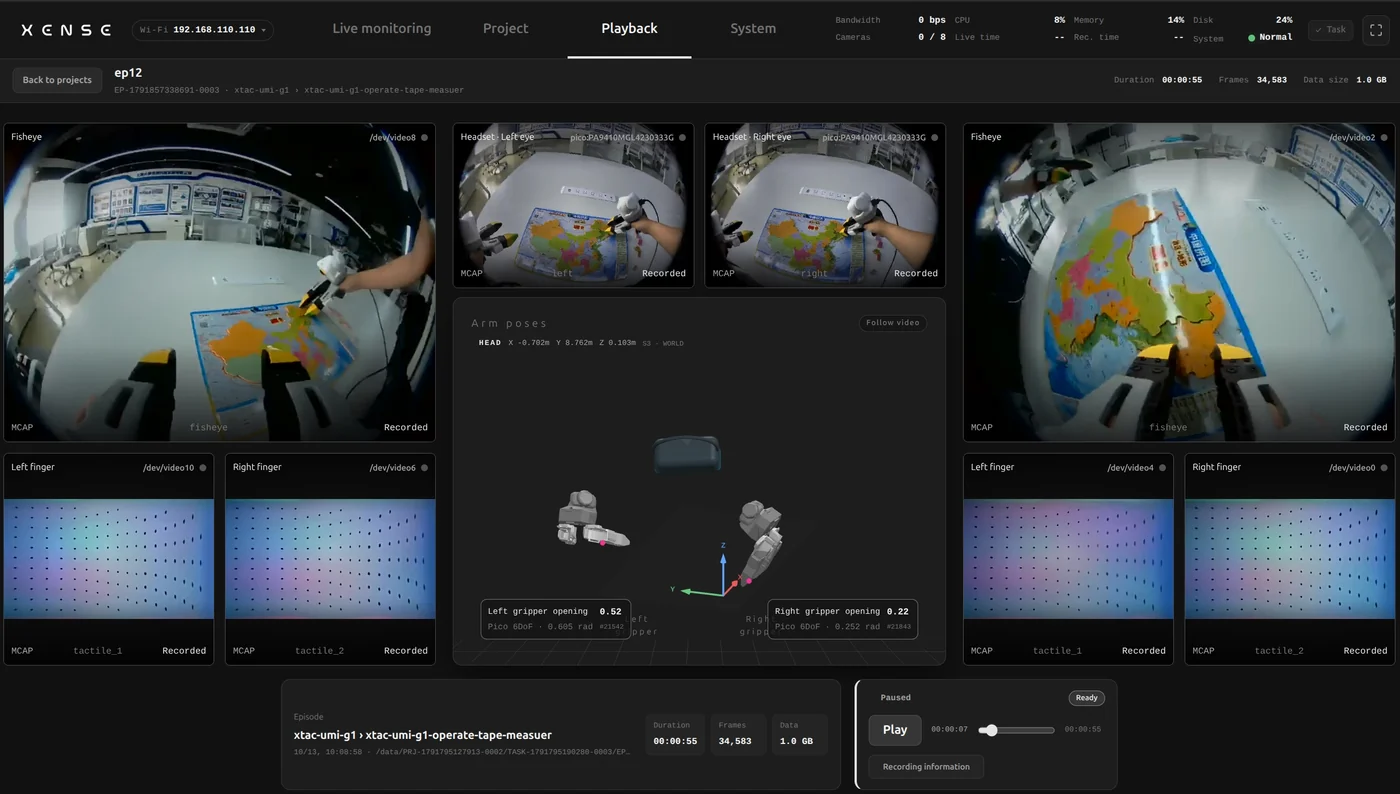Click the status dot beside /dev/video10
This screenshot has width=1400, height=794.
[203, 467]
